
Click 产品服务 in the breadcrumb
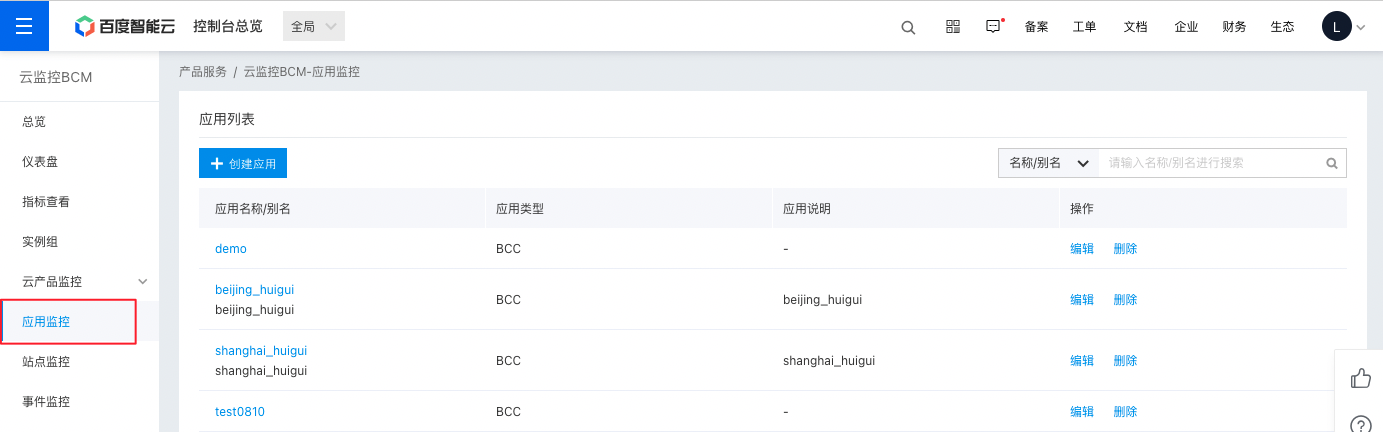pyautogui.click(x=202, y=72)
